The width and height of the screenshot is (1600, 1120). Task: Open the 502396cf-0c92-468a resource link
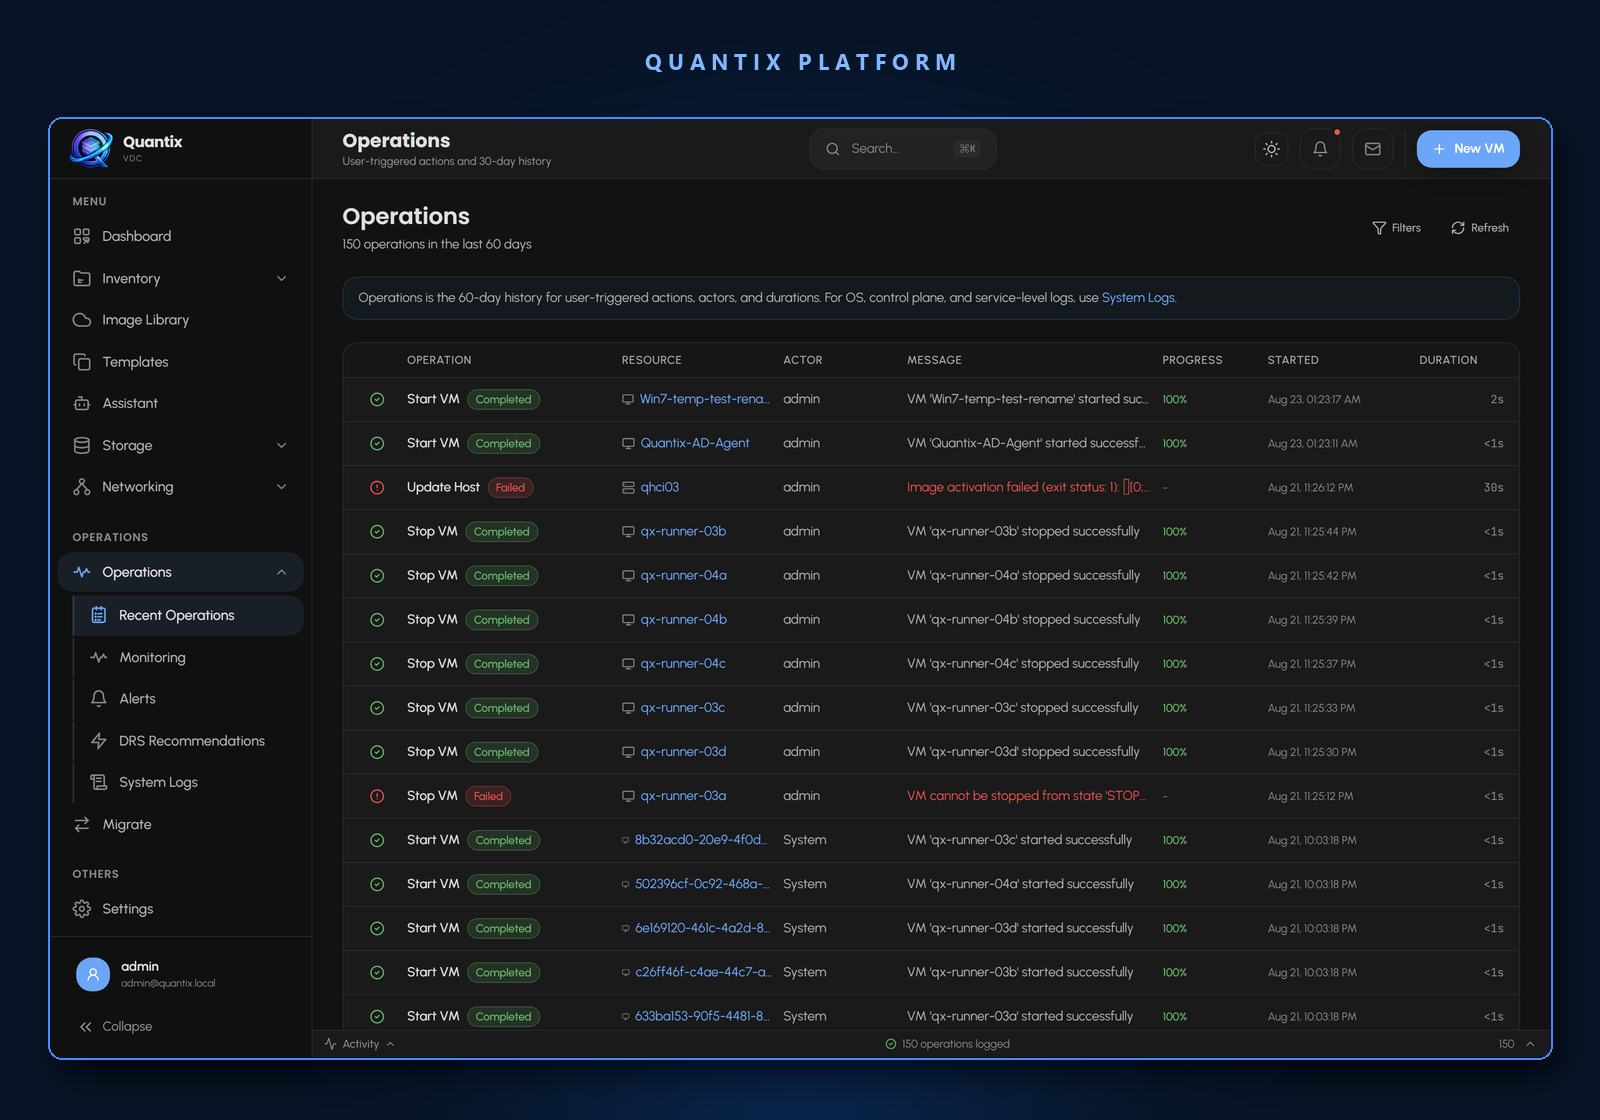coord(702,884)
